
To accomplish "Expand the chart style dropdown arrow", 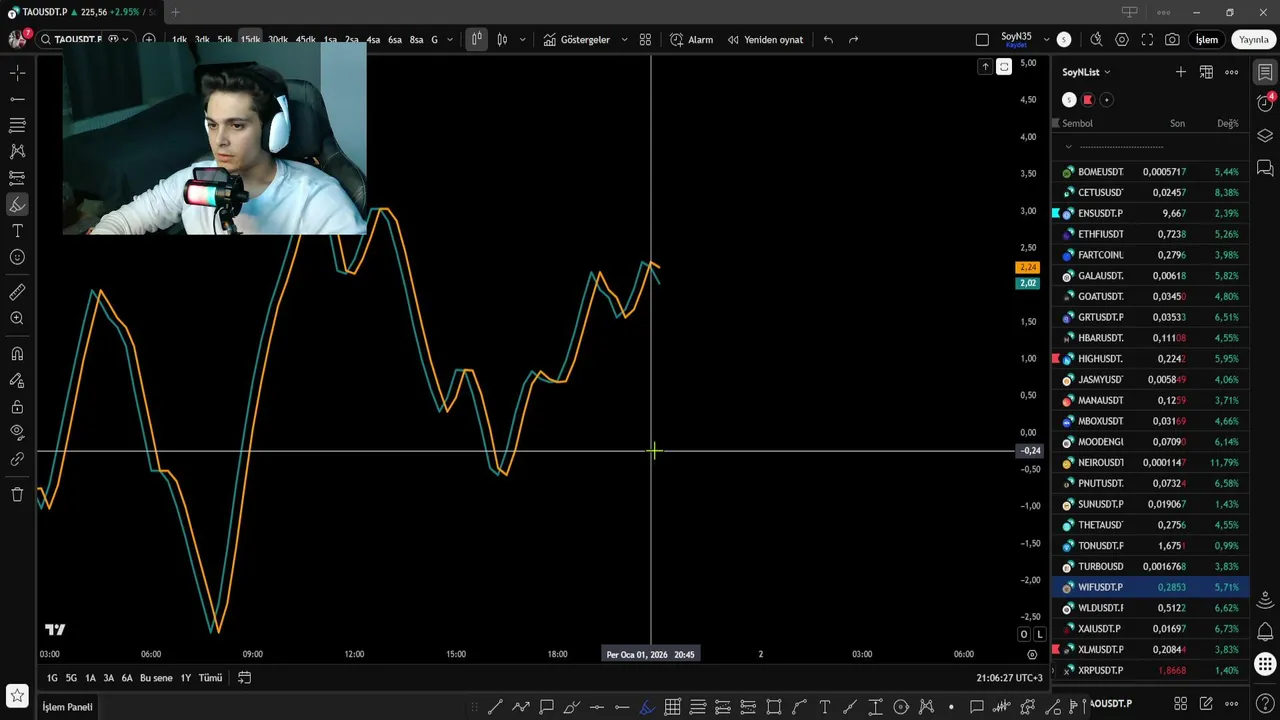I will (x=522, y=40).
